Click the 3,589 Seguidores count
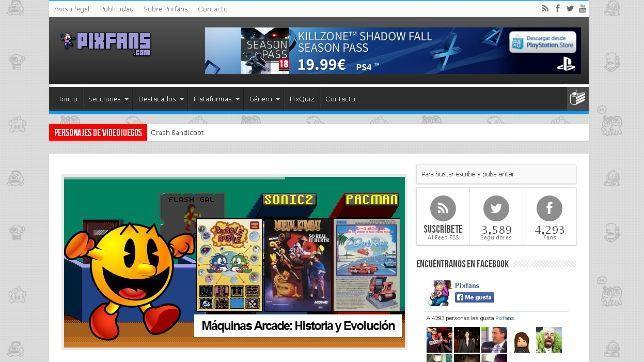The width and height of the screenshot is (644, 362). point(496,232)
